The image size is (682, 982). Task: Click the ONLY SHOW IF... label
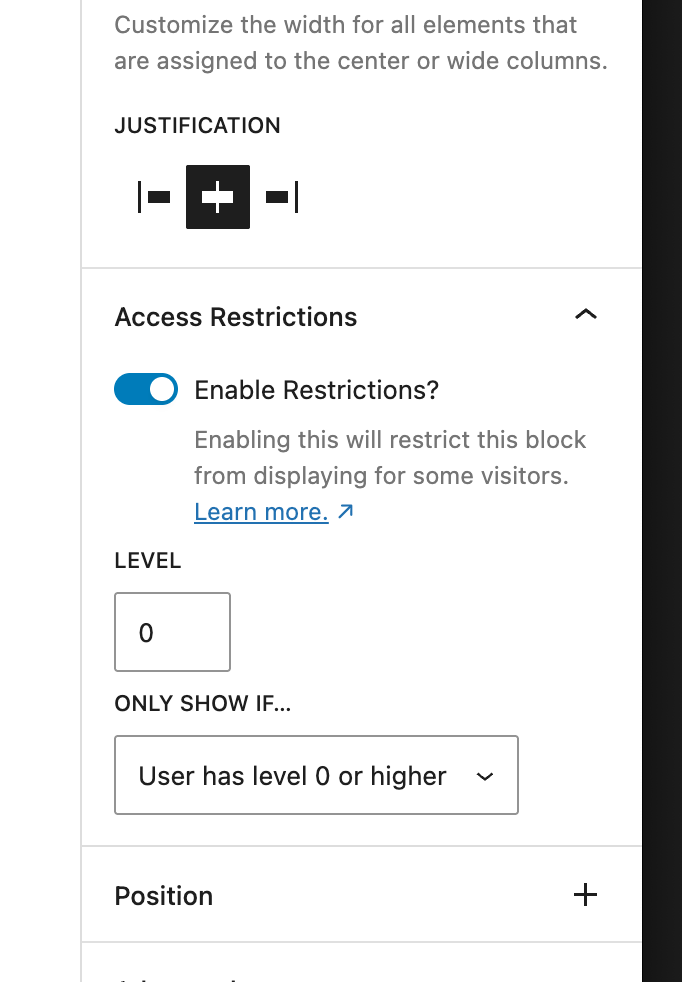(202, 703)
